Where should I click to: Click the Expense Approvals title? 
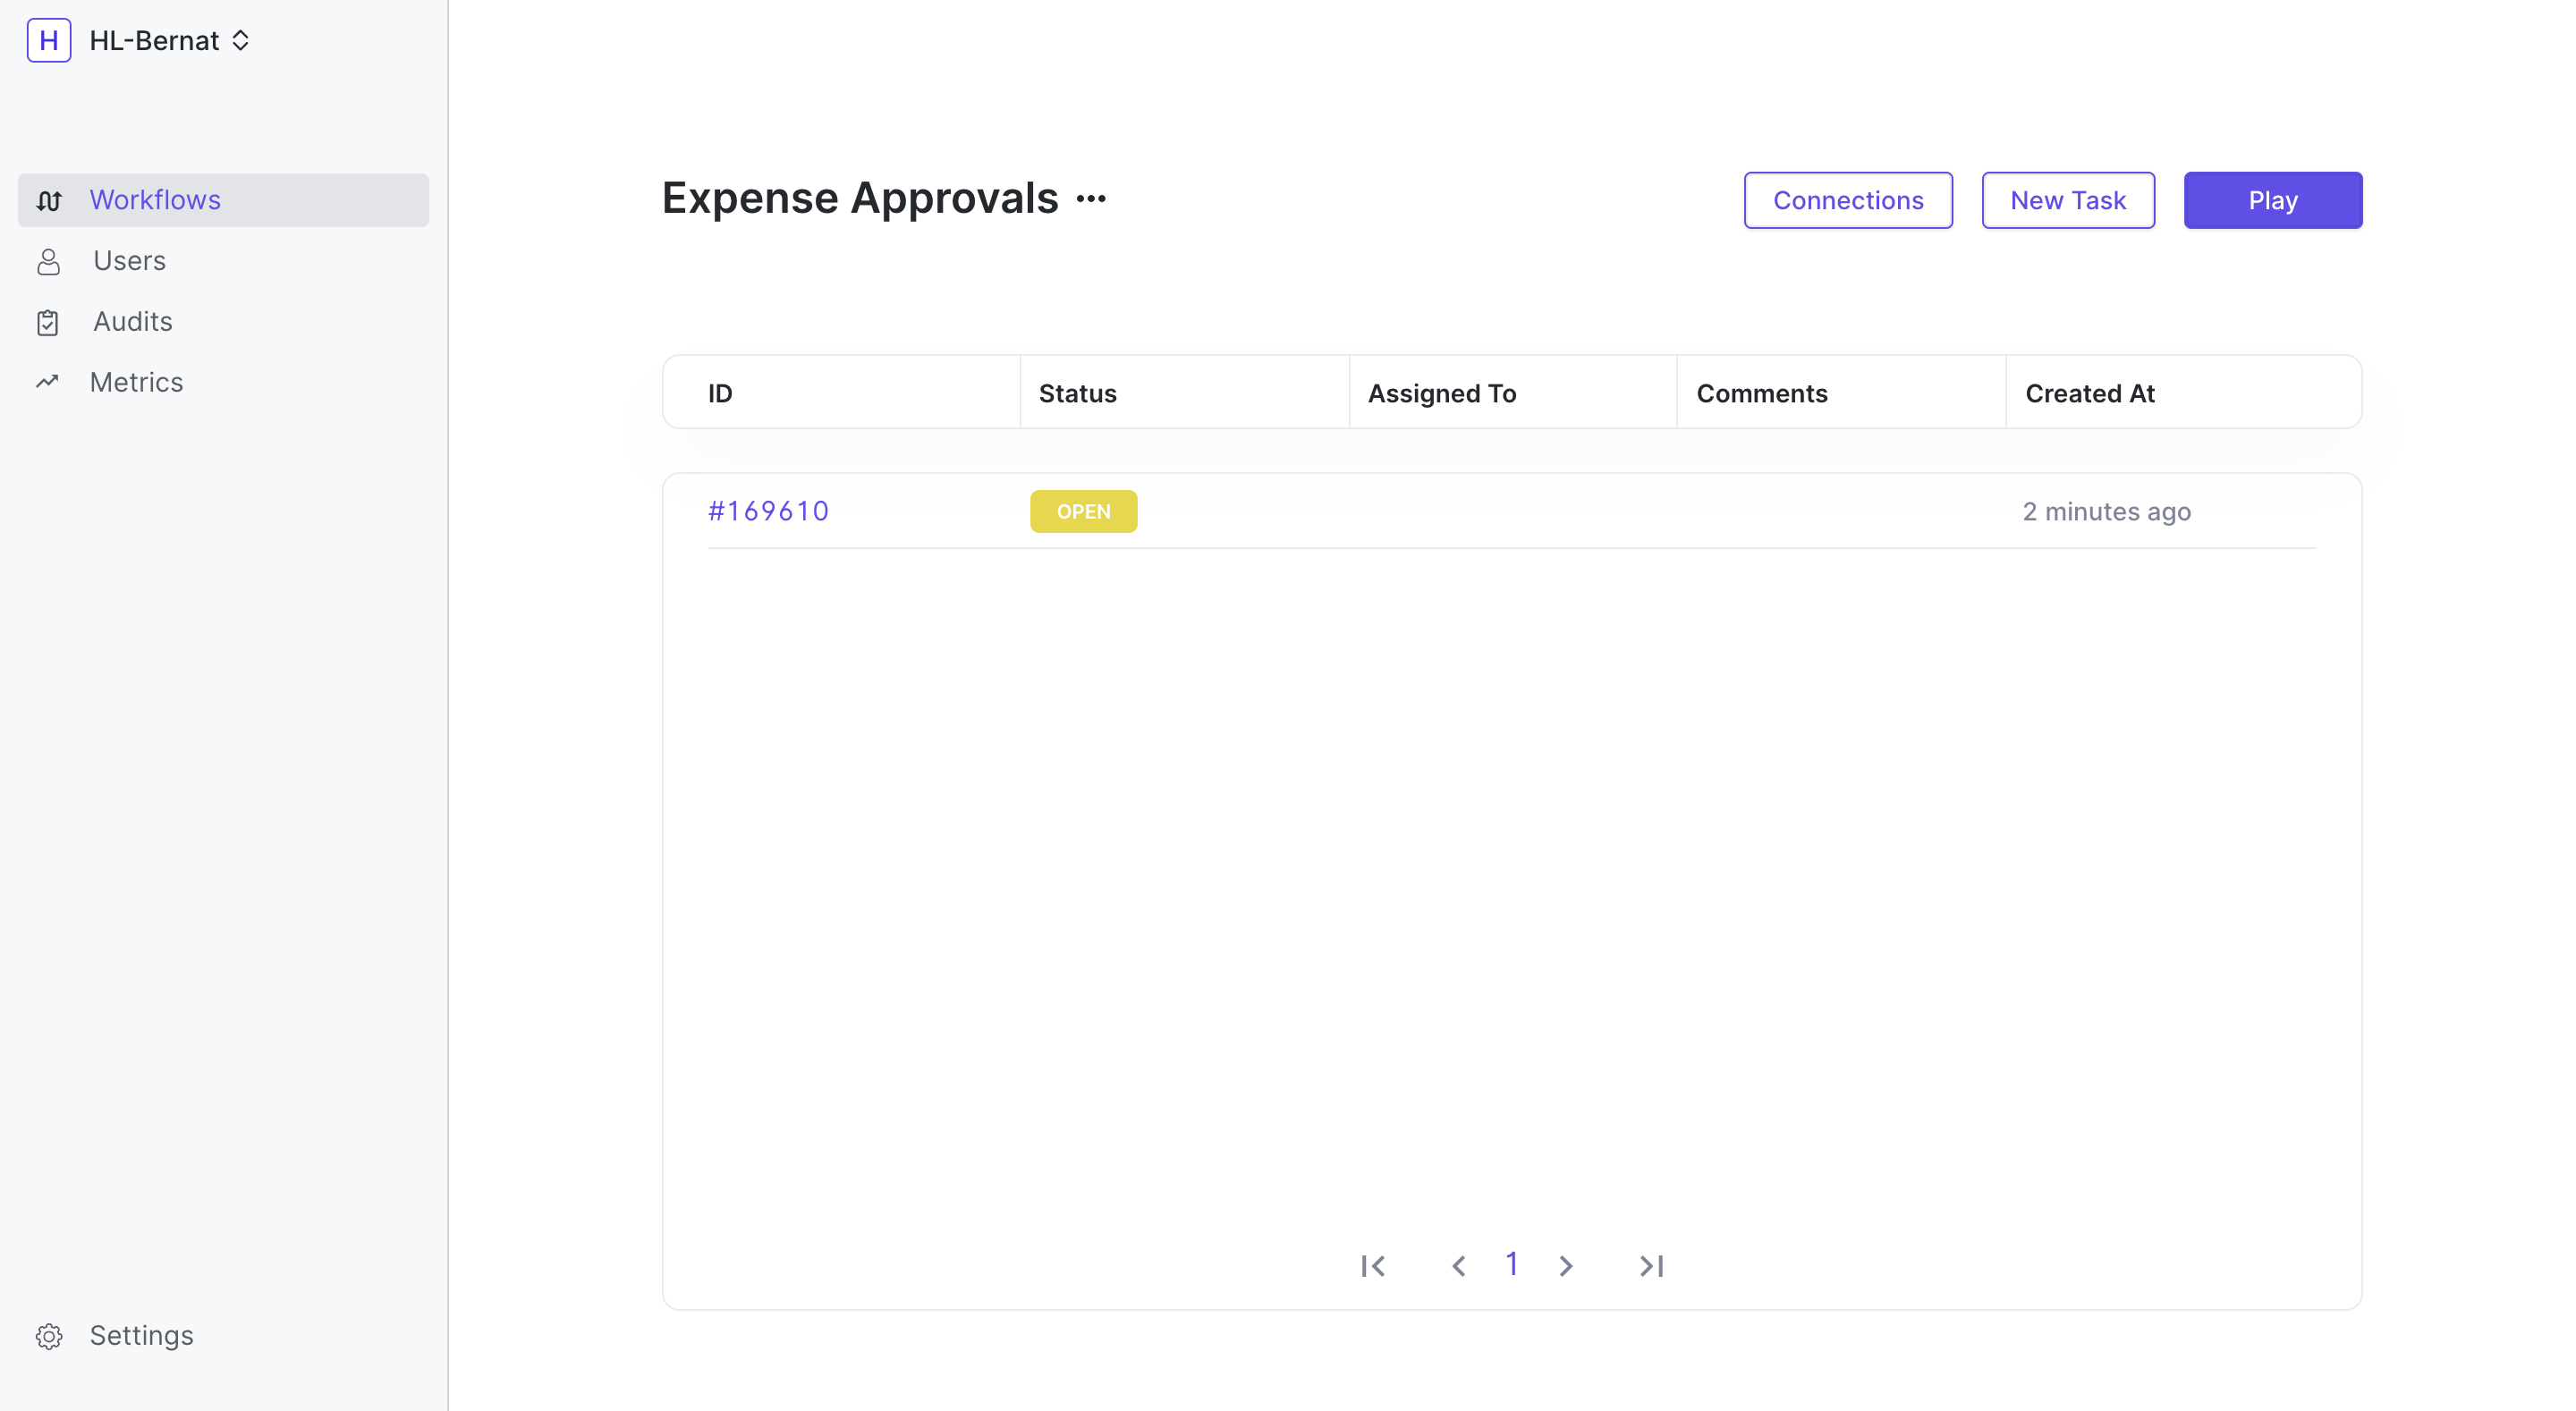point(859,198)
